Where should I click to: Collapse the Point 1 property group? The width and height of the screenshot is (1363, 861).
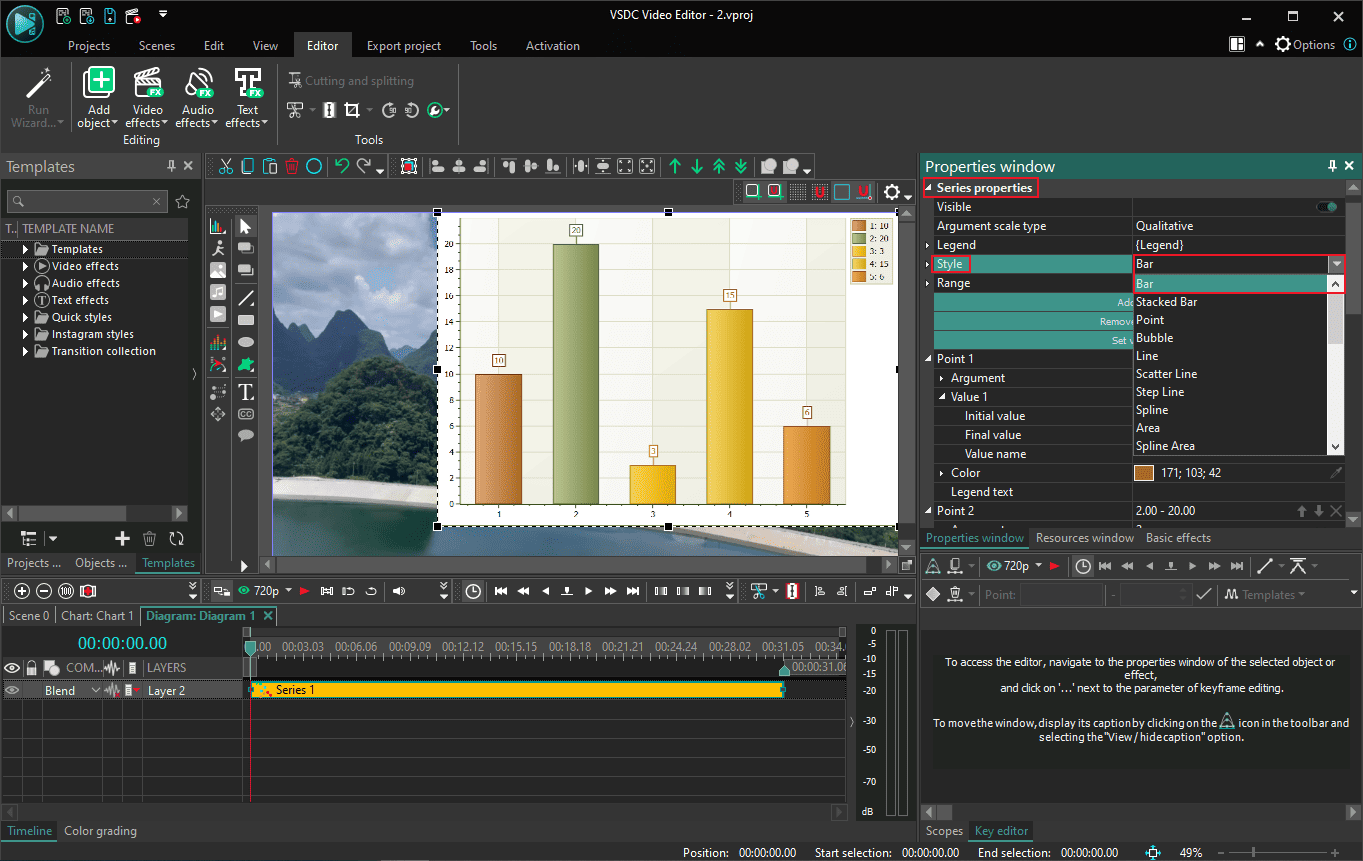point(926,358)
